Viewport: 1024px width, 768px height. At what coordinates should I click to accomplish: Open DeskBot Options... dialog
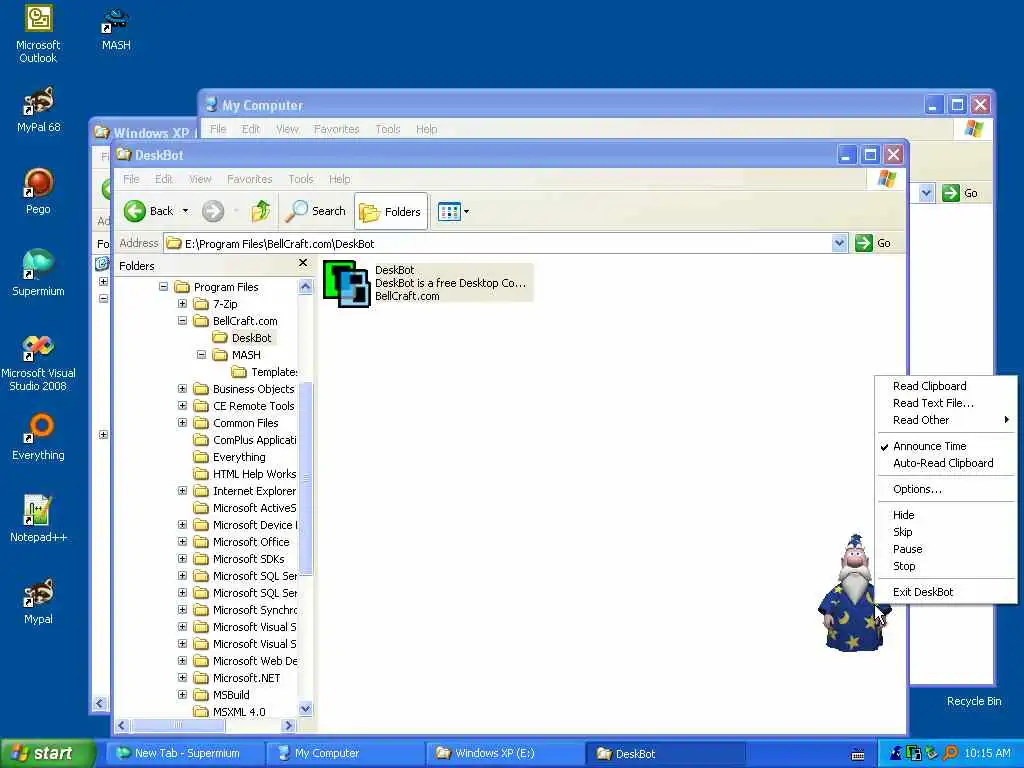click(x=946, y=489)
